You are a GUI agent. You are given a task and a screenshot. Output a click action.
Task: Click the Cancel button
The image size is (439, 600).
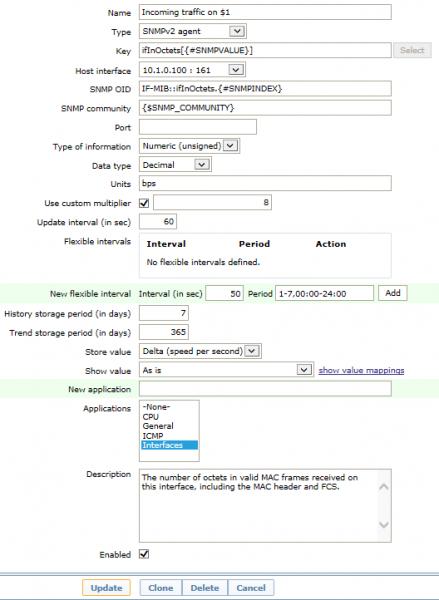point(251,588)
